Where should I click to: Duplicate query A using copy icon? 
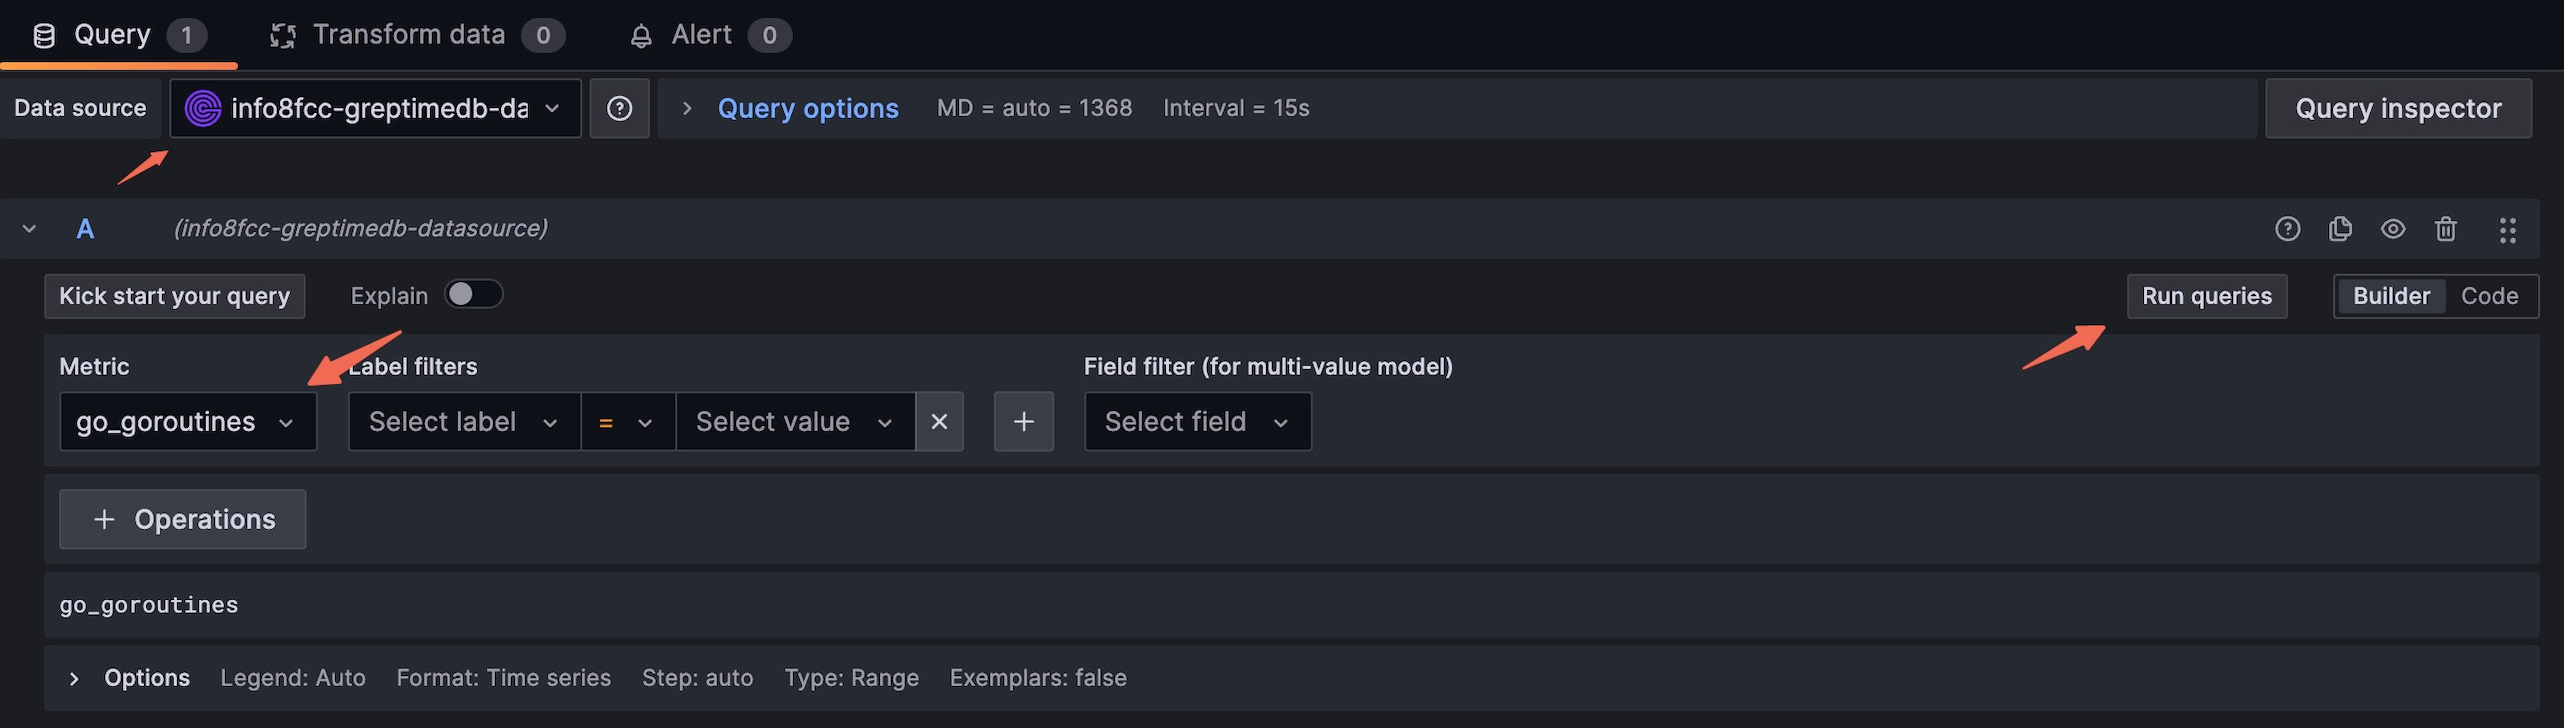coord(2340,228)
